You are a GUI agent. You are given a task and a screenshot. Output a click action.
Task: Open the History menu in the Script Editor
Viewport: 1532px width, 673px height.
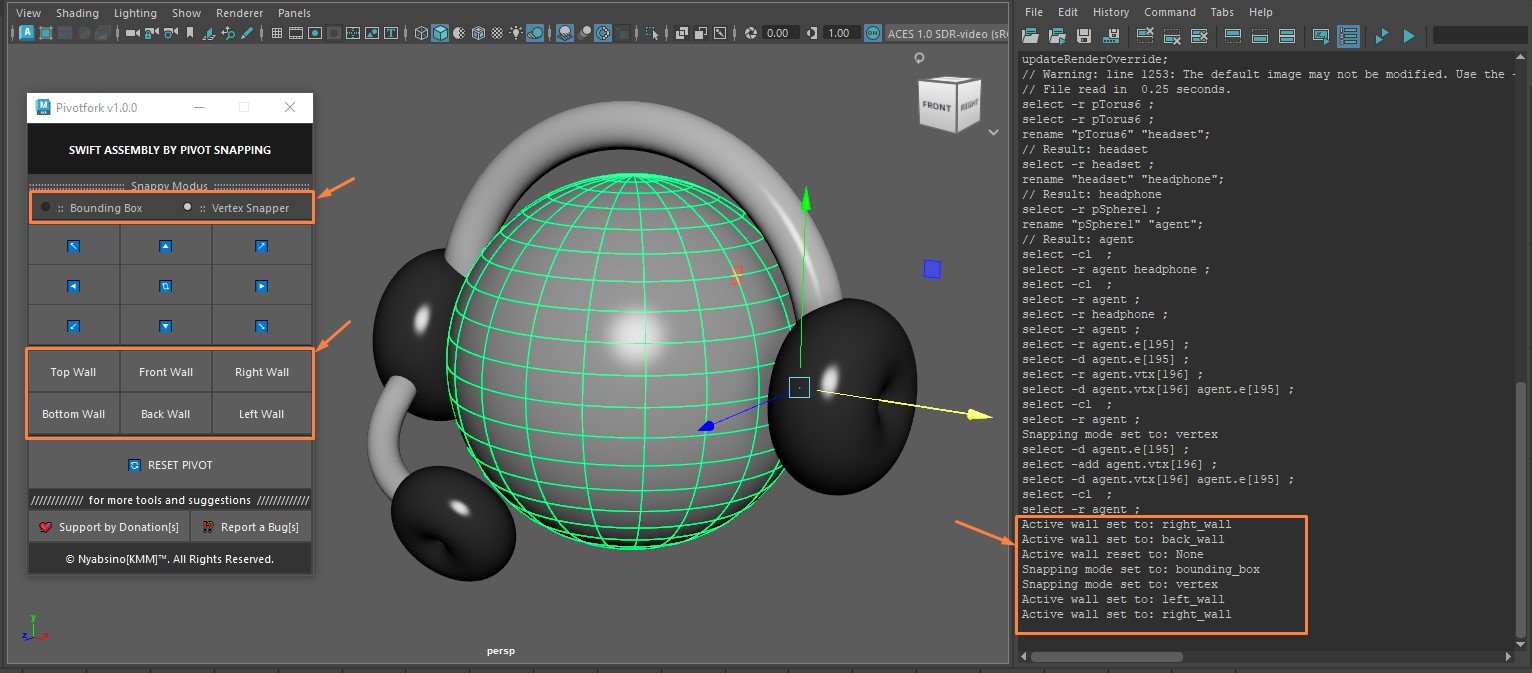click(1111, 12)
